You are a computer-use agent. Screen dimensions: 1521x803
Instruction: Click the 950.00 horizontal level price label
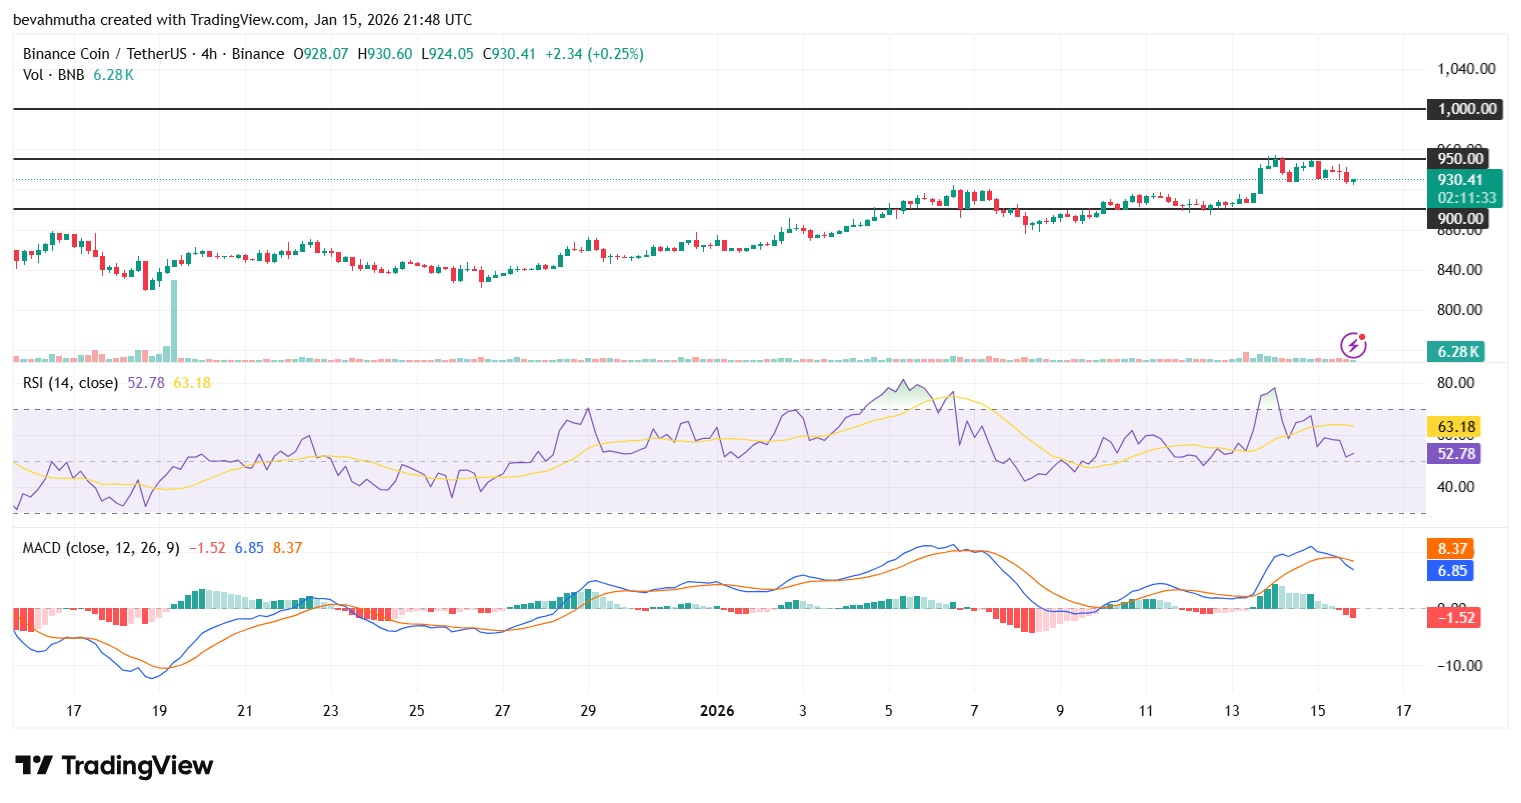click(1456, 158)
